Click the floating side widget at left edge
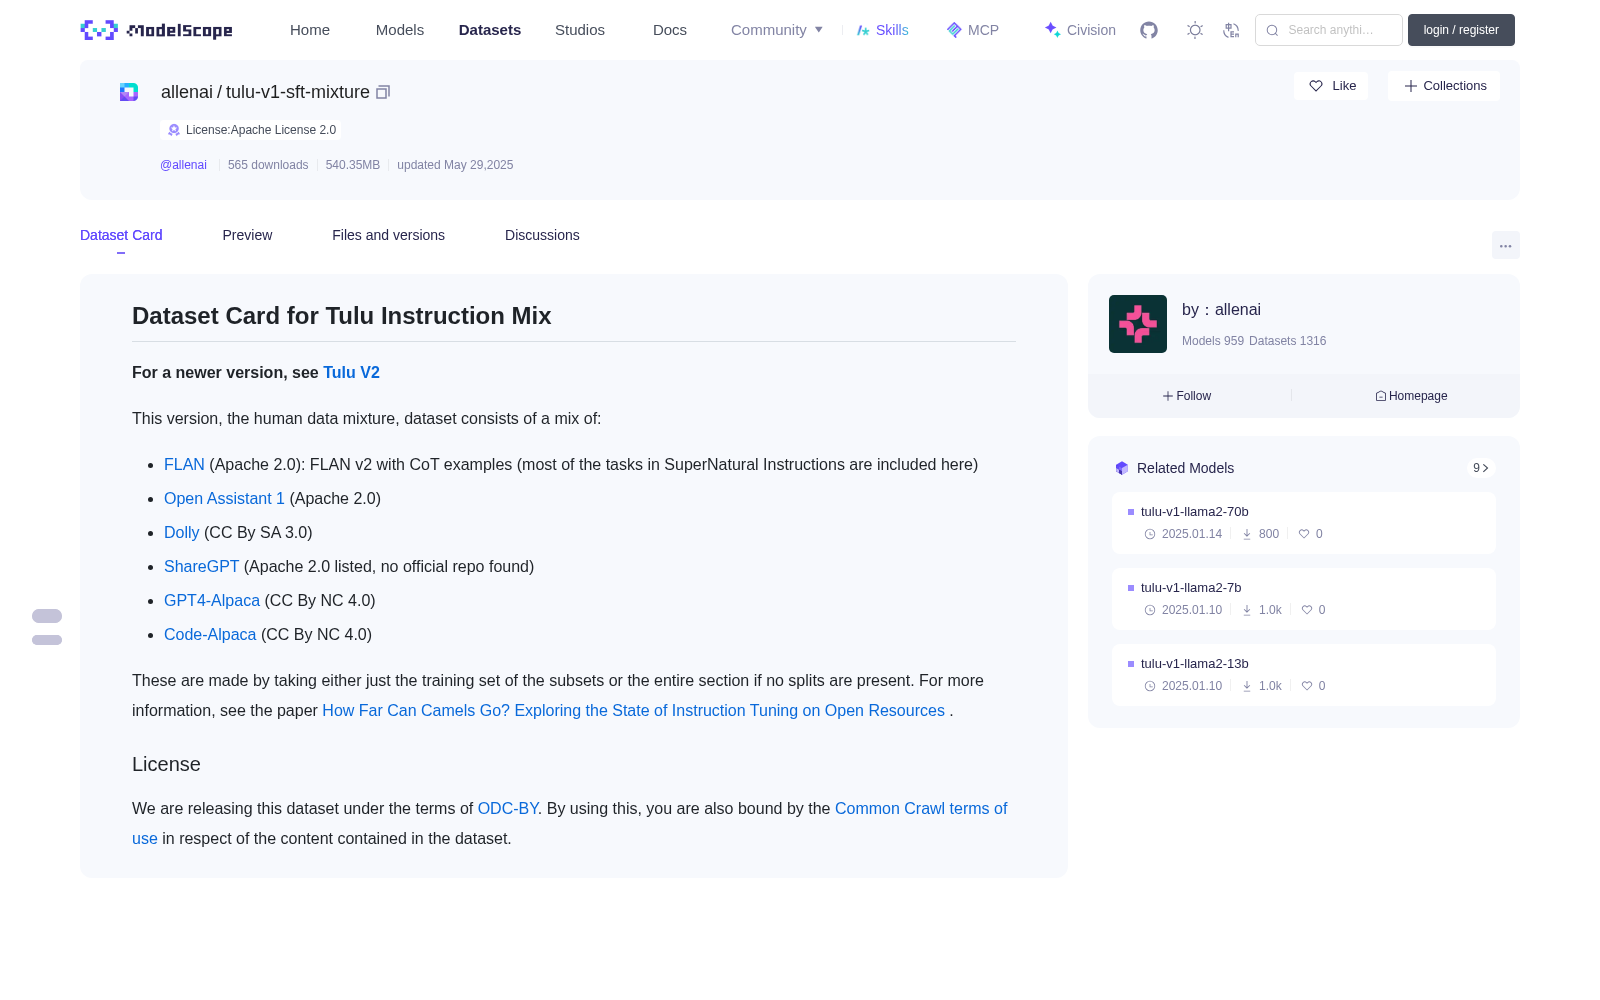This screenshot has width=1600, height=1000. click(x=47, y=627)
